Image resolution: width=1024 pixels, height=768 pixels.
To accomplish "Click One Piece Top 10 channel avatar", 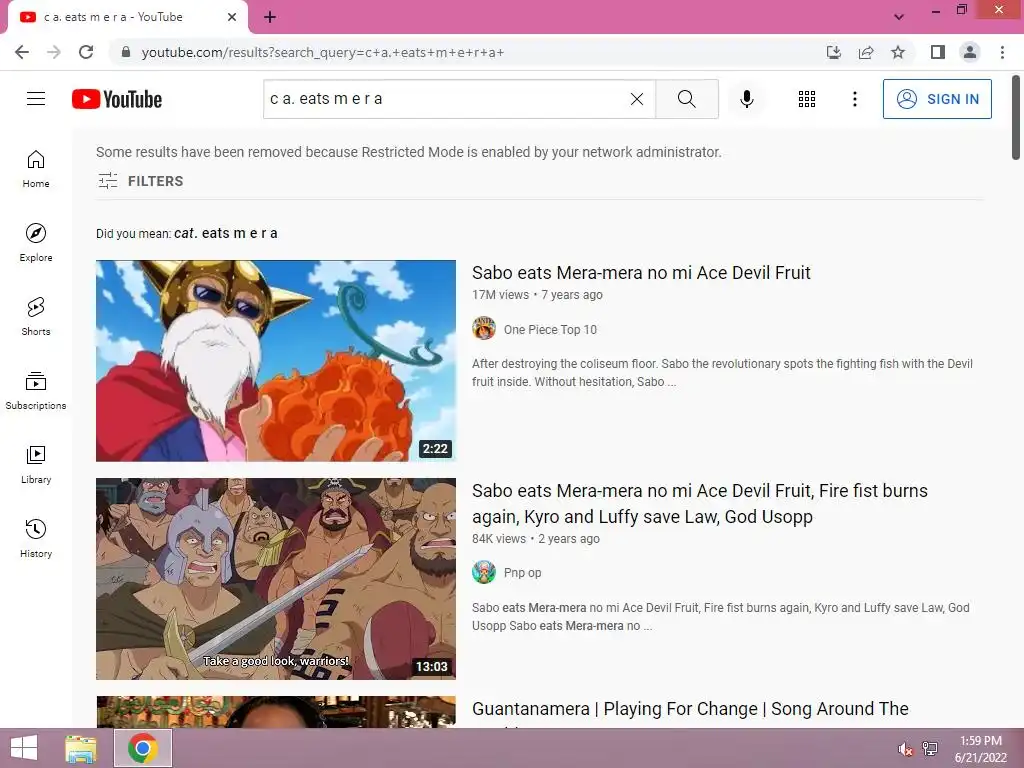I will [484, 328].
